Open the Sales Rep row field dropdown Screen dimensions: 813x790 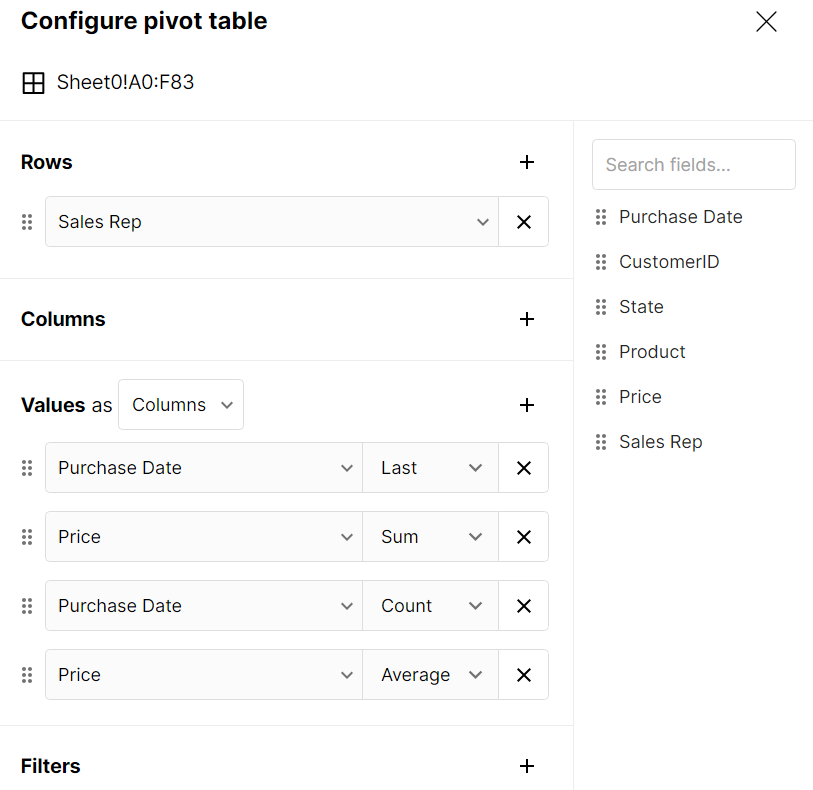click(483, 221)
